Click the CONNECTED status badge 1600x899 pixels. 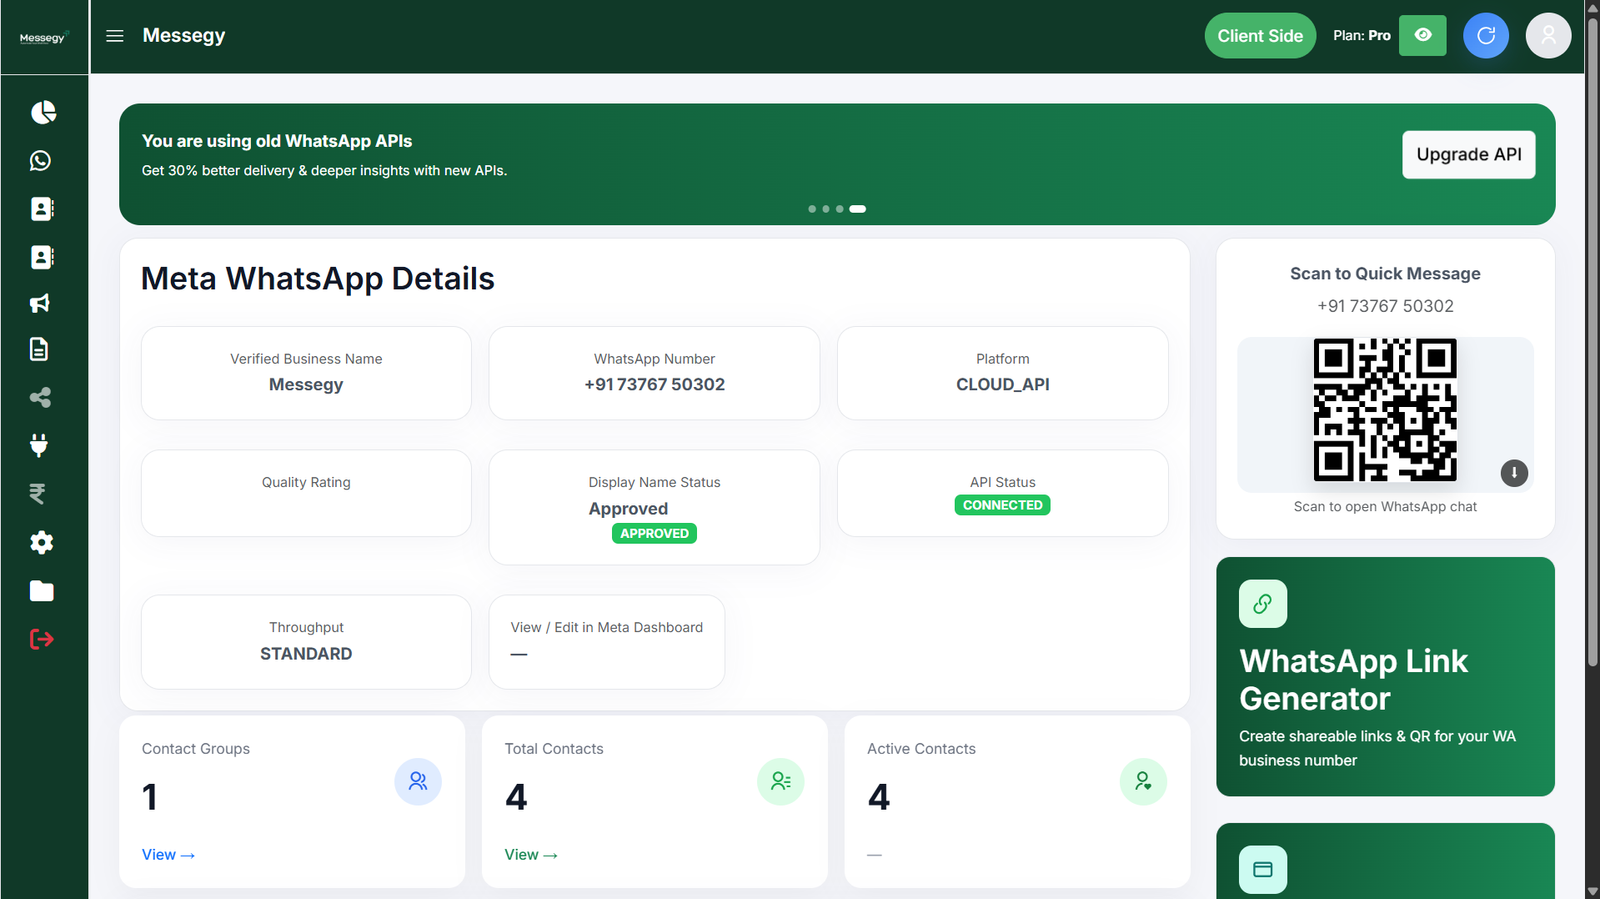pyautogui.click(x=1002, y=505)
